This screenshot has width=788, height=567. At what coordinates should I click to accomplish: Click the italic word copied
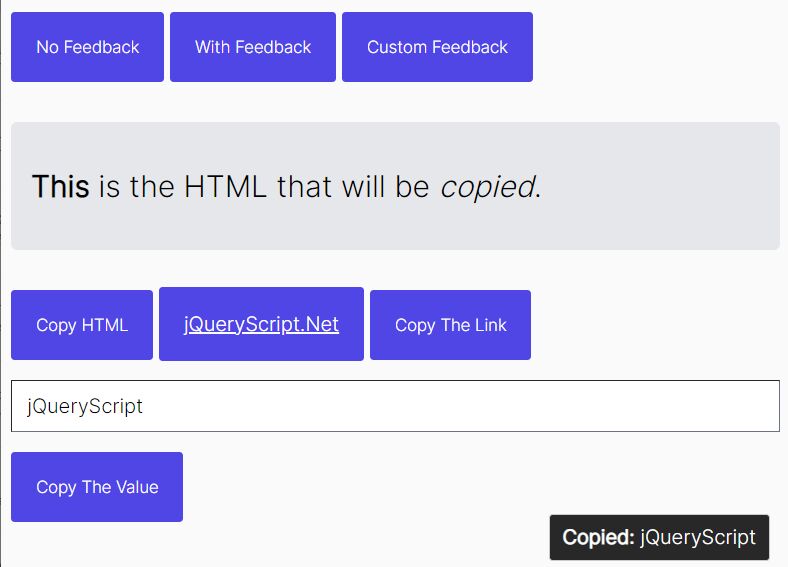pyautogui.click(x=487, y=187)
